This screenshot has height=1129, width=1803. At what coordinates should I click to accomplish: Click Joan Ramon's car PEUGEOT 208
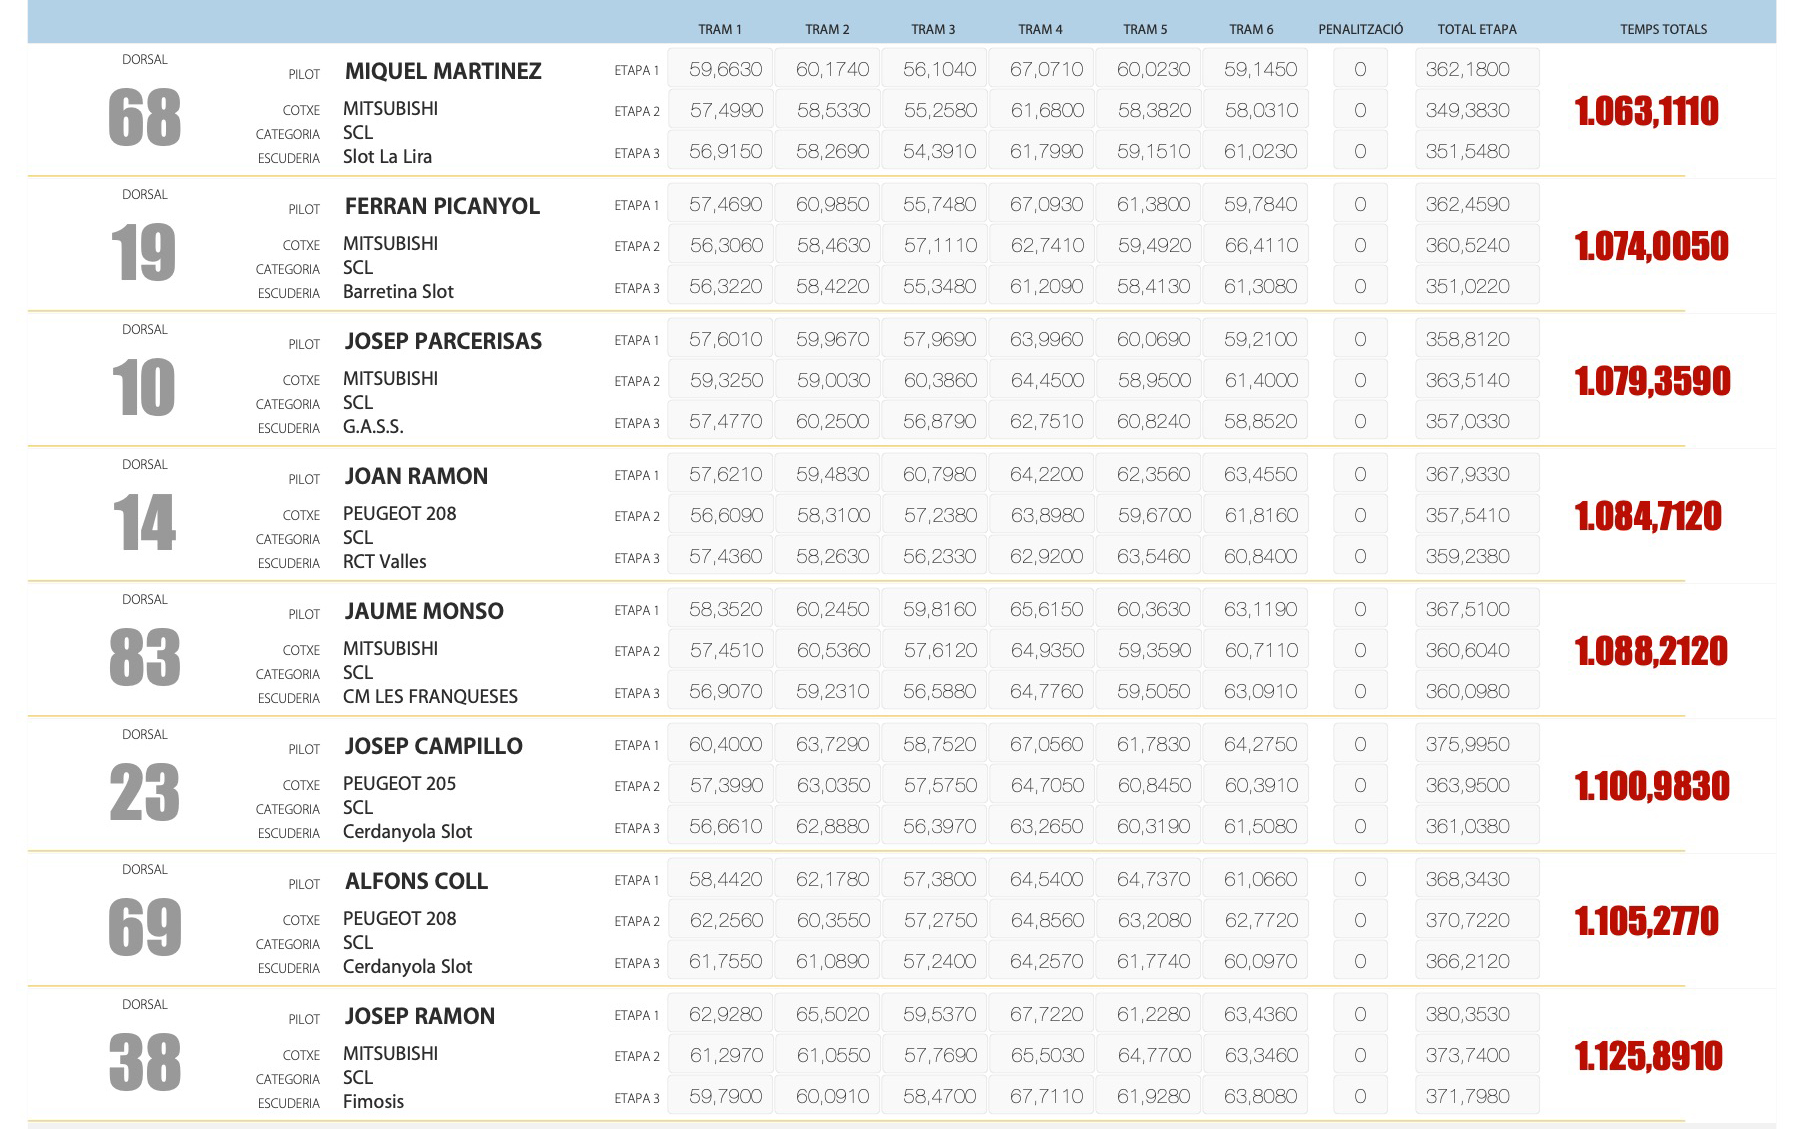click(399, 514)
